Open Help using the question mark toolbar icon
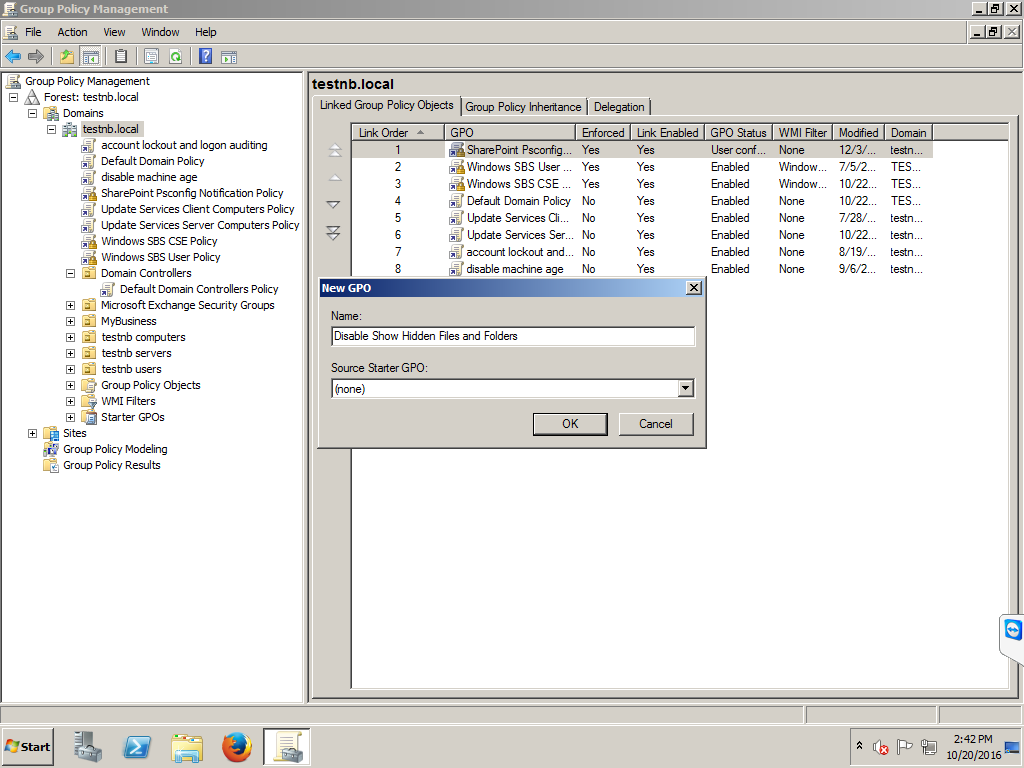The image size is (1024, 768). point(207,56)
